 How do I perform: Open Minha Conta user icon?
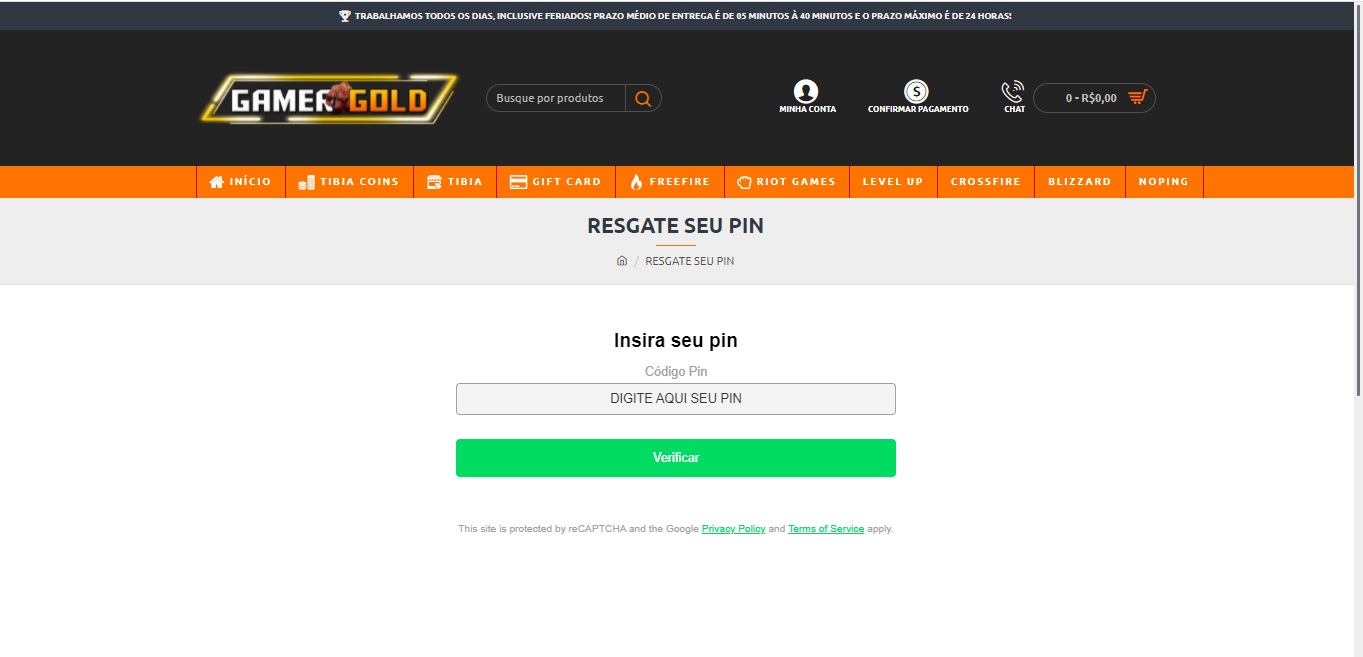coord(806,91)
